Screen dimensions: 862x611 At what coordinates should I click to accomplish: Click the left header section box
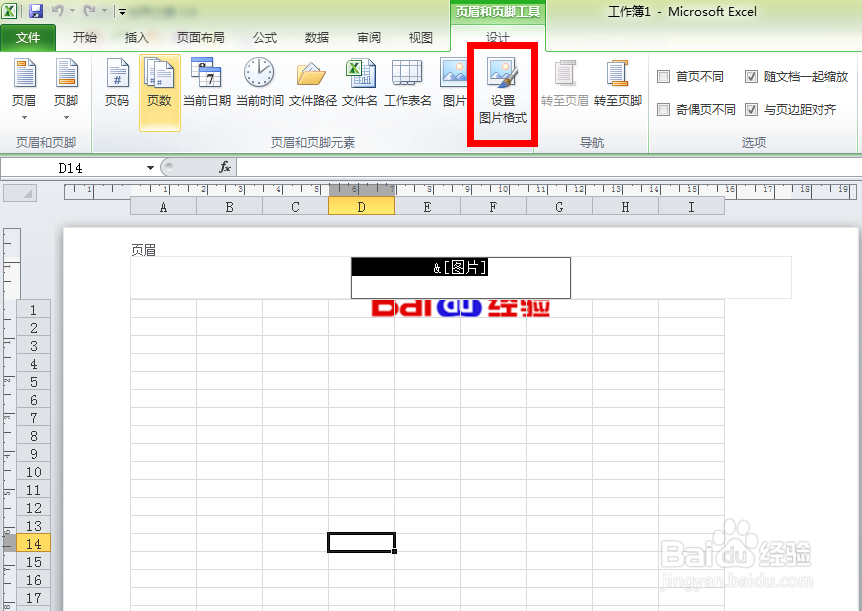[x=241, y=278]
